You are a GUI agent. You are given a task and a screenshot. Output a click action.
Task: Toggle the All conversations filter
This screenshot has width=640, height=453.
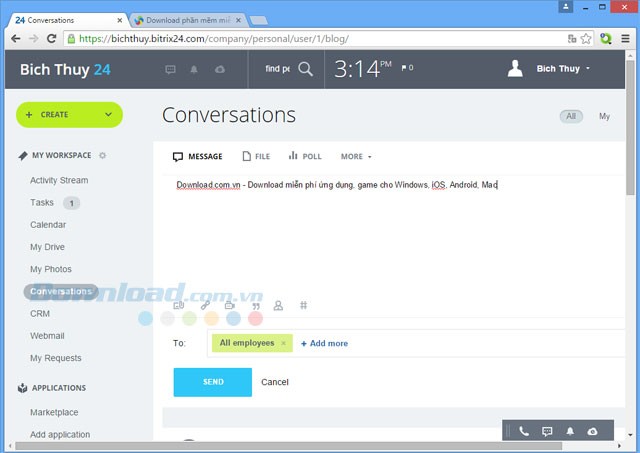tap(571, 116)
